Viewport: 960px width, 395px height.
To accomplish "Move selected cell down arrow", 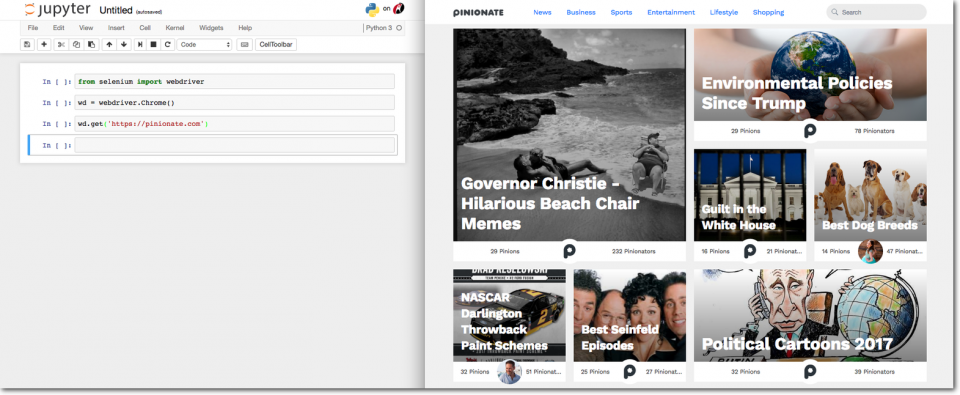I will click(x=124, y=45).
